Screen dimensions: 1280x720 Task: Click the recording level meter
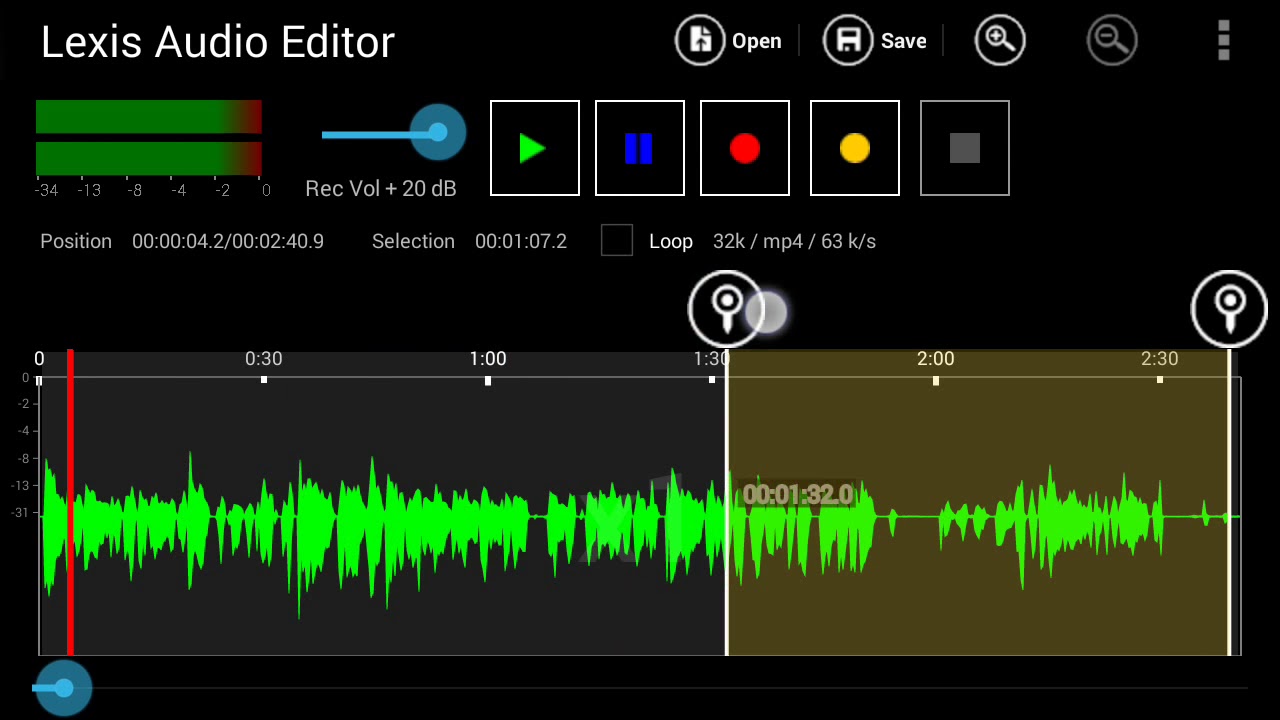pyautogui.click(x=149, y=137)
